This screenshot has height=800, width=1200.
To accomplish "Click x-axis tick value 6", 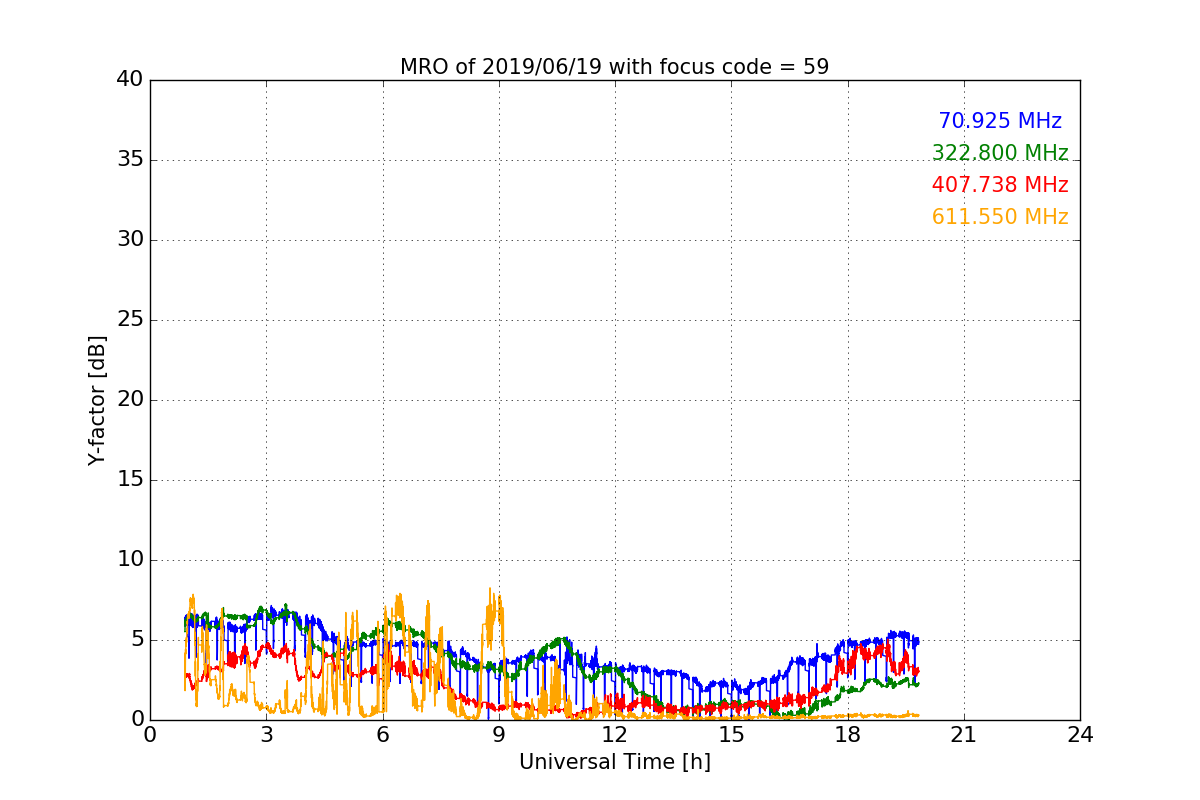I will tap(383, 735).
